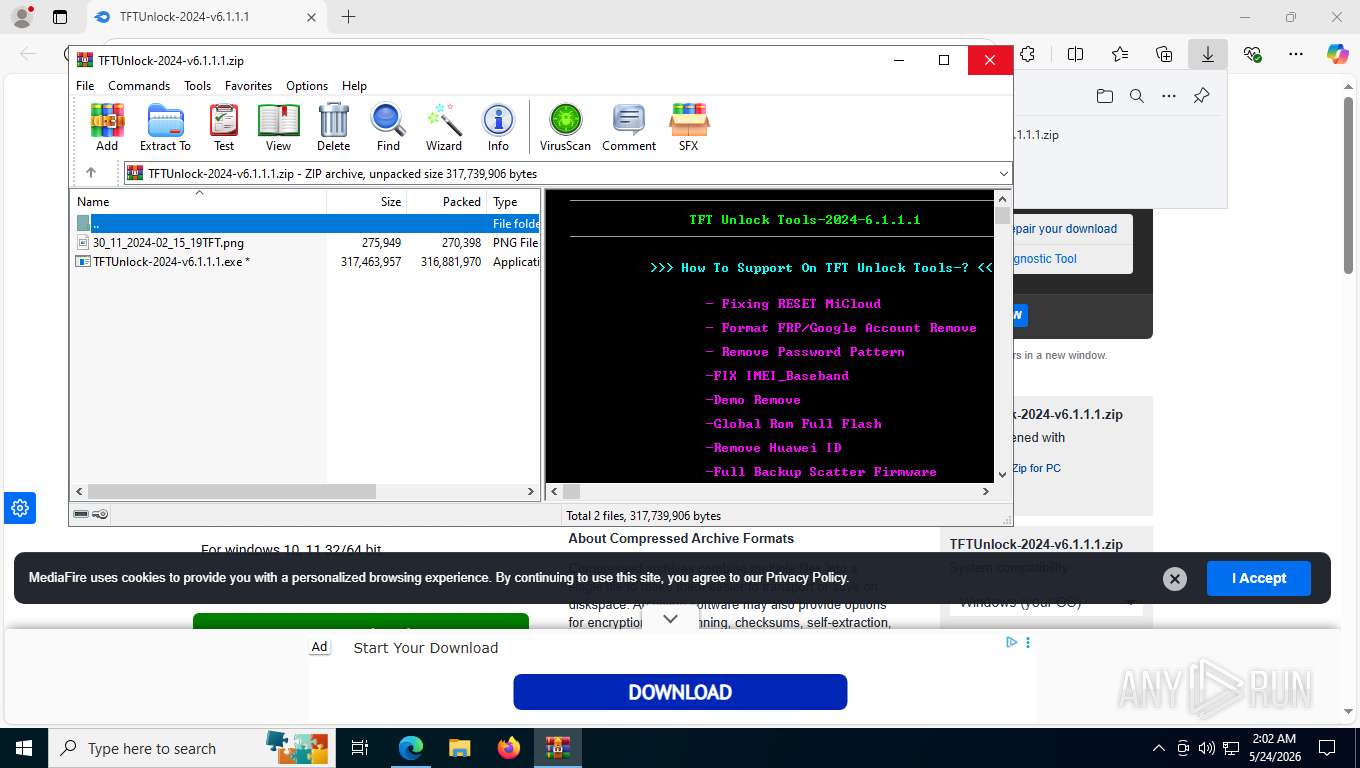Open Edge browser essentials heart icon
Viewport: 1360px width, 768px height.
pyautogui.click(x=1252, y=54)
